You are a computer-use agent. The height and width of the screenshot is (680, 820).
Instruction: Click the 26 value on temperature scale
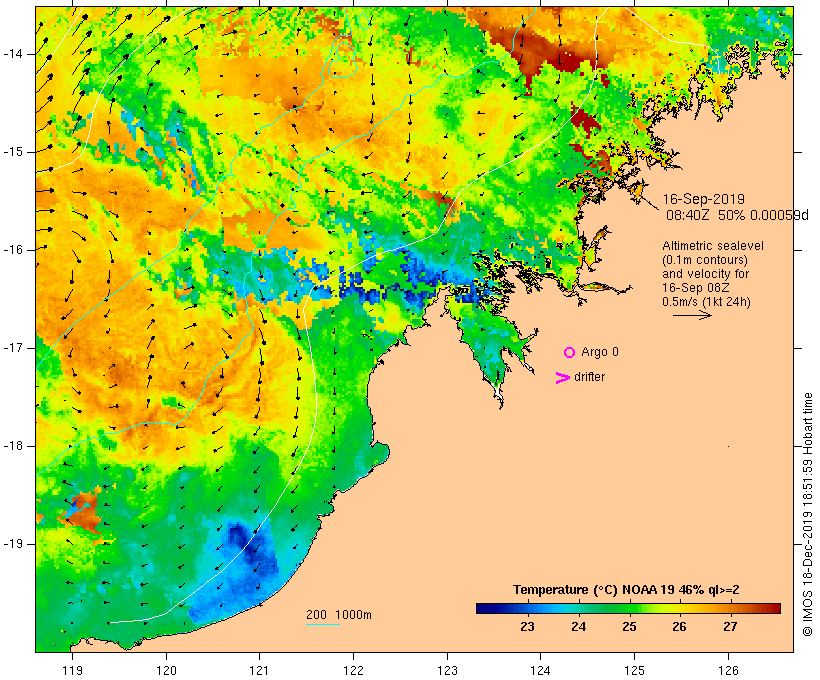click(x=679, y=627)
